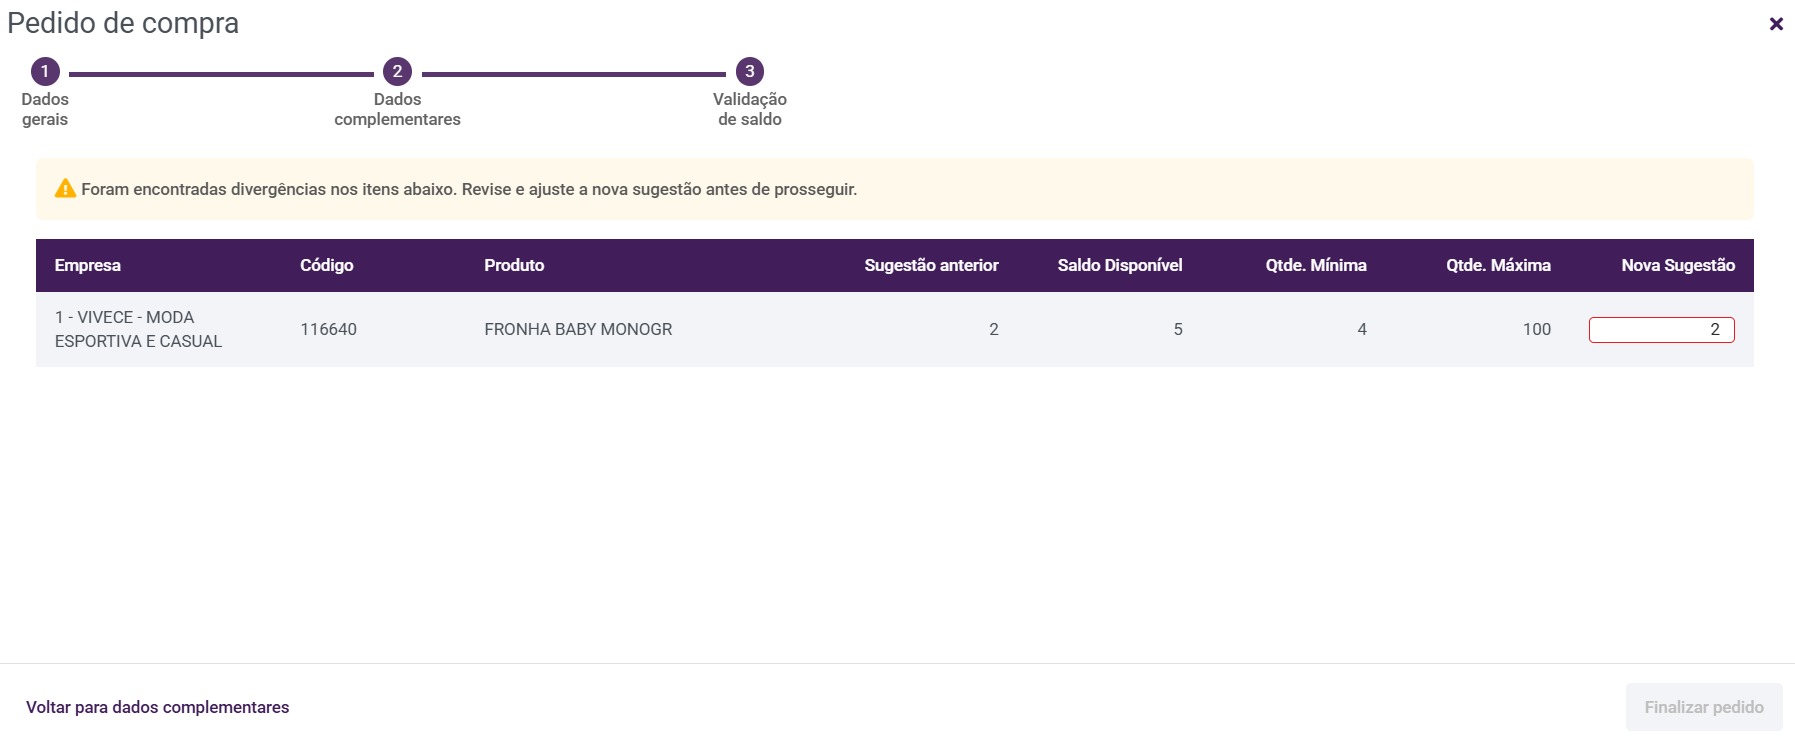Click the Sugestão anterior column header

(931, 265)
